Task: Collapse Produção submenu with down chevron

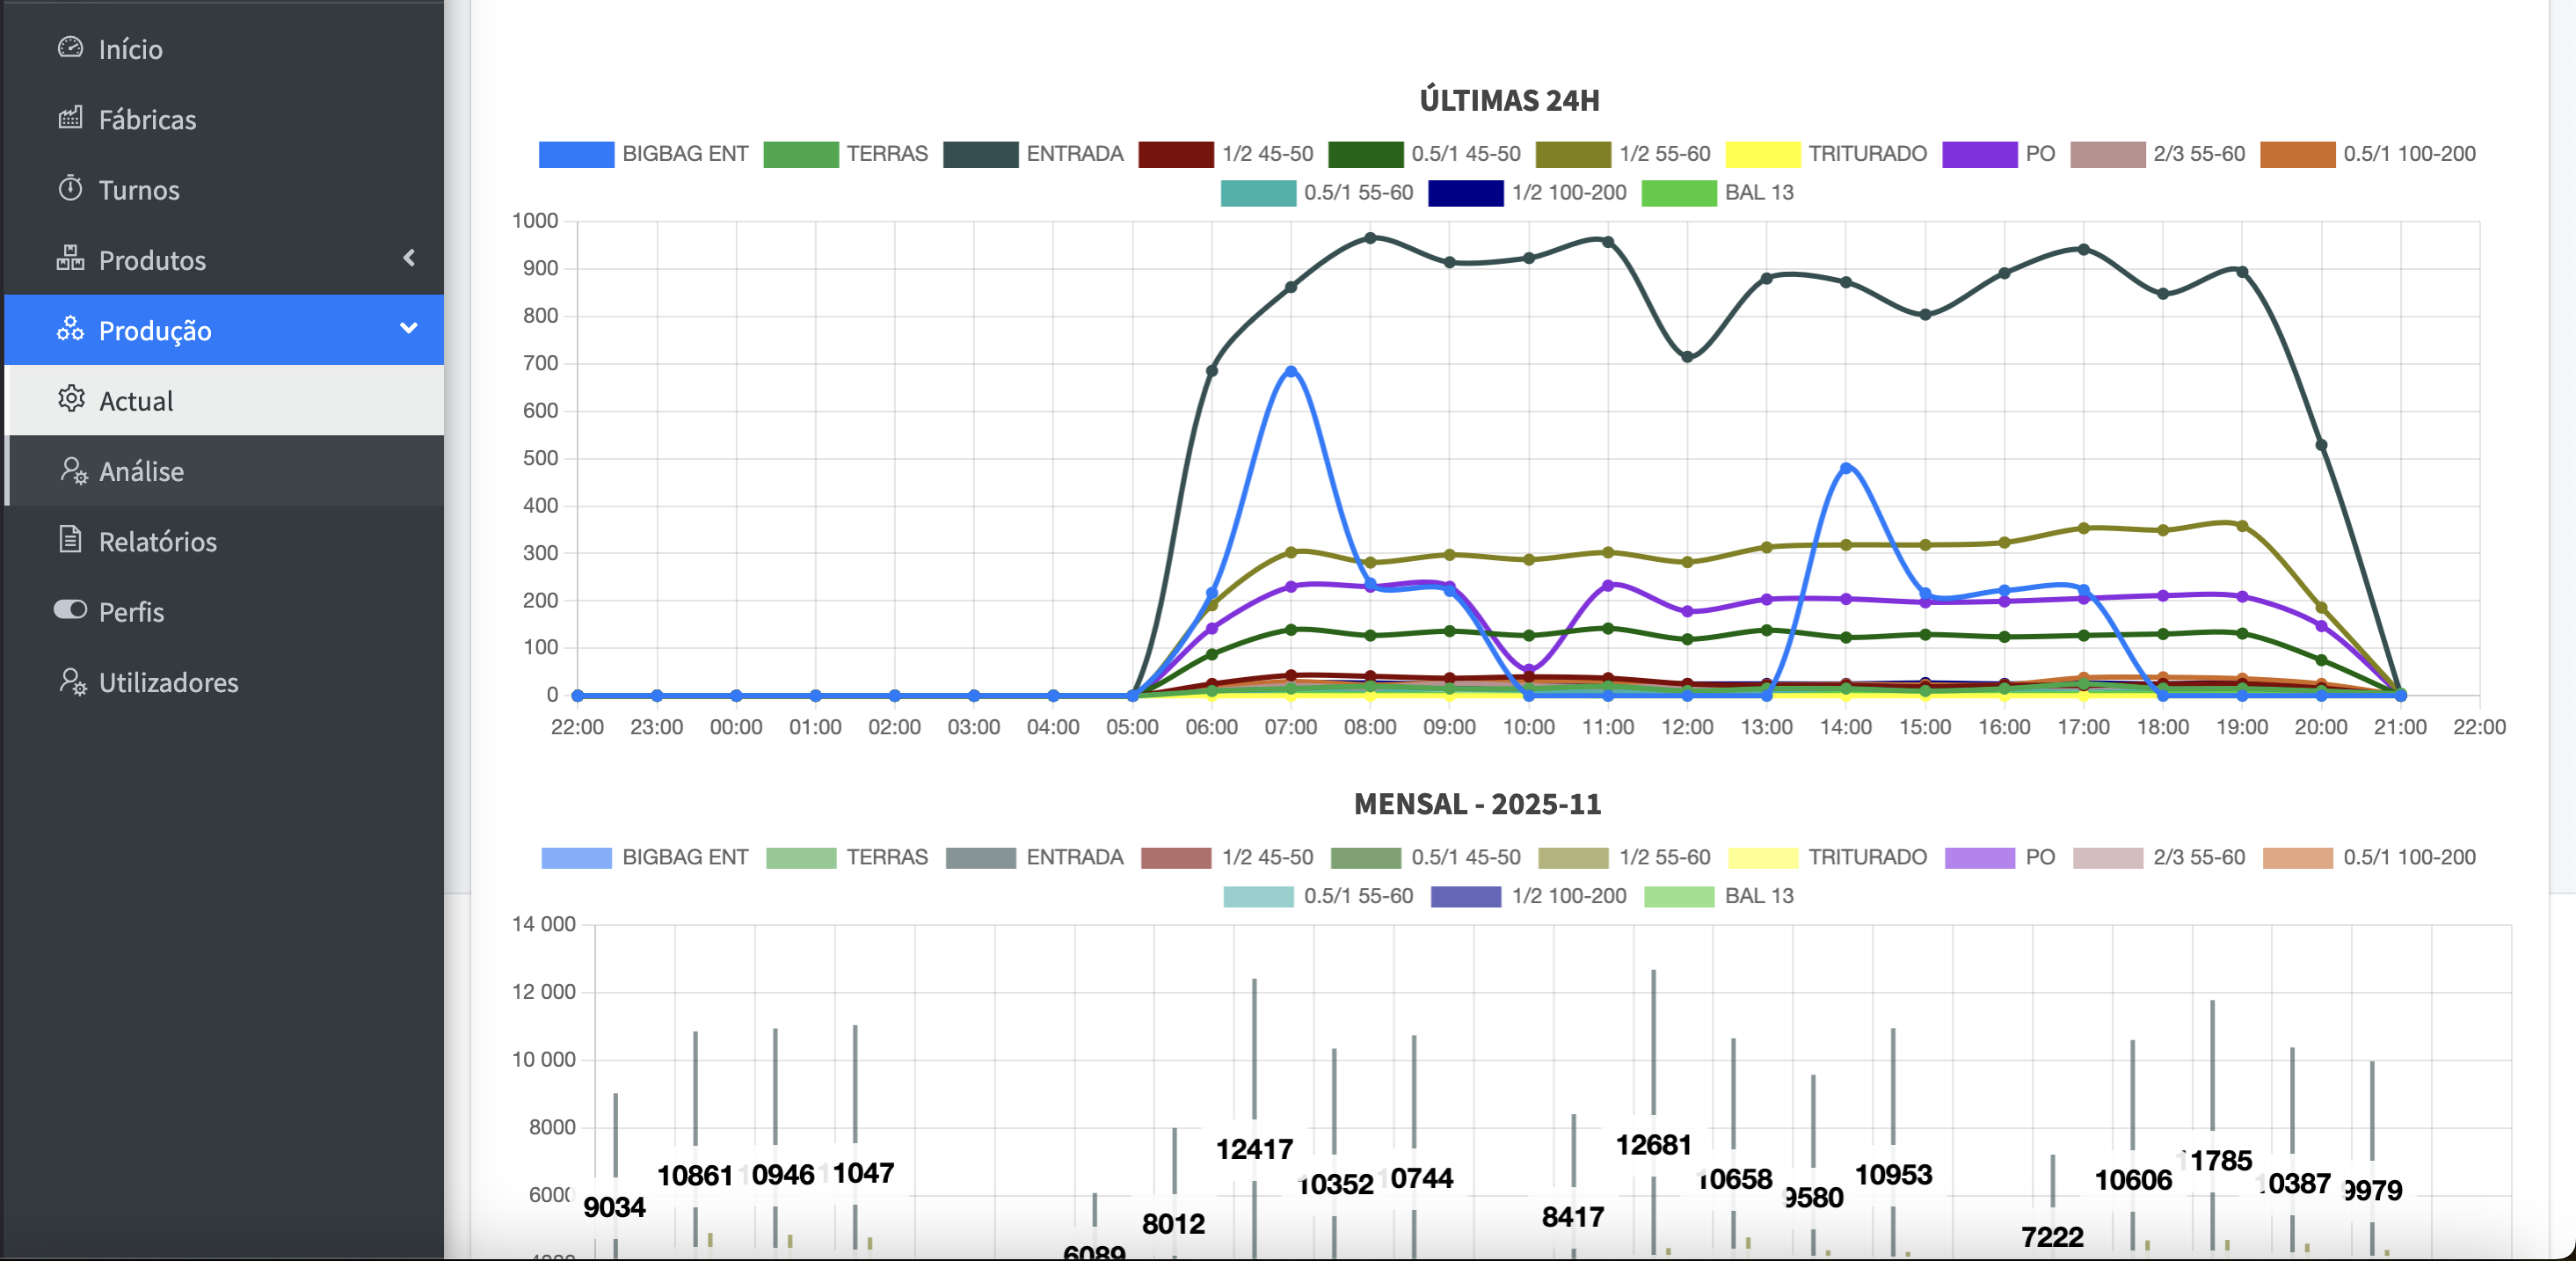Action: [408, 329]
